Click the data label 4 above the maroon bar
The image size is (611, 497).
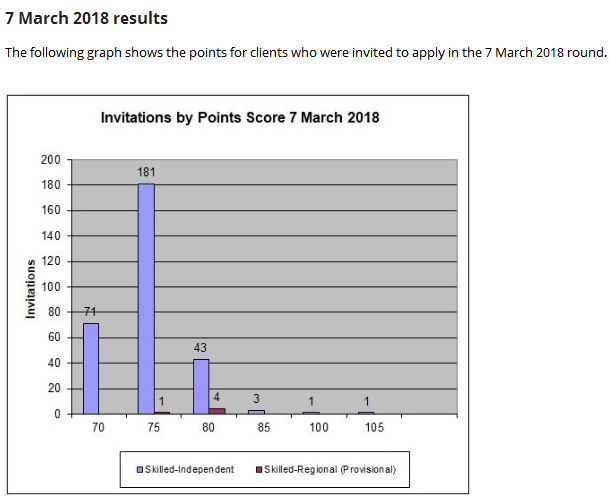coord(217,397)
